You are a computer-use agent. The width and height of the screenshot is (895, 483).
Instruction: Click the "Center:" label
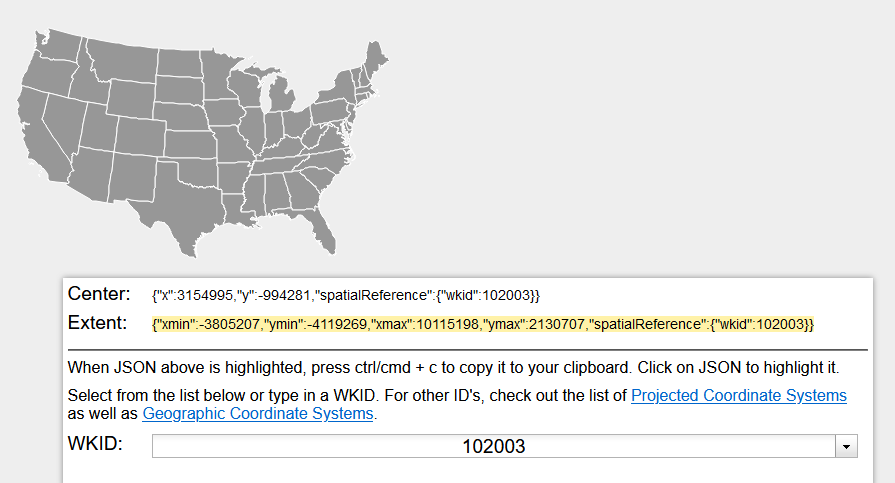click(99, 294)
